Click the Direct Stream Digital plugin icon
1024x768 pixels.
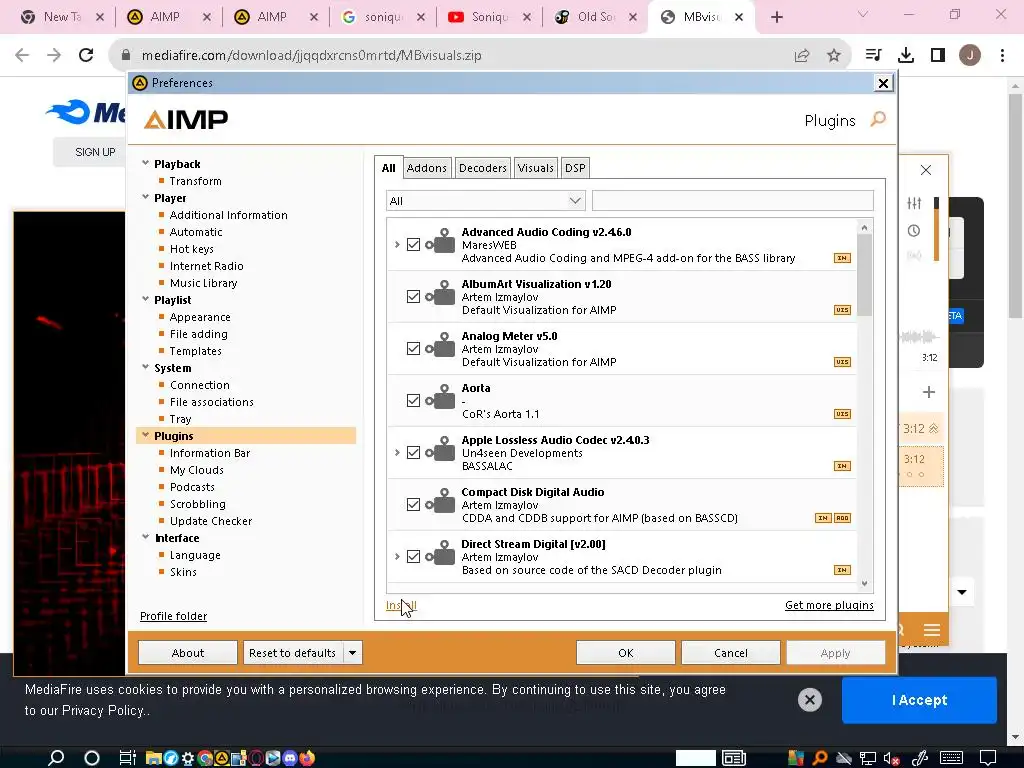pos(441,554)
